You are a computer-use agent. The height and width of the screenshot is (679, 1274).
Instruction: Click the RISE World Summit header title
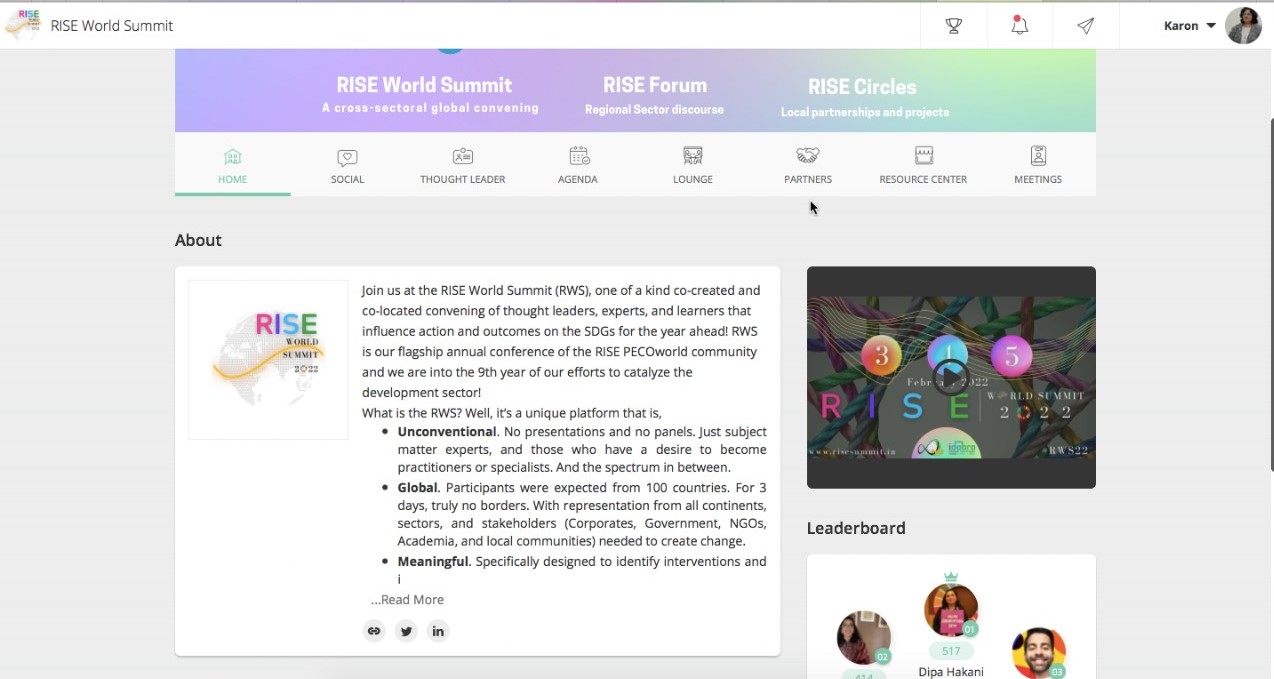pyautogui.click(x=112, y=26)
